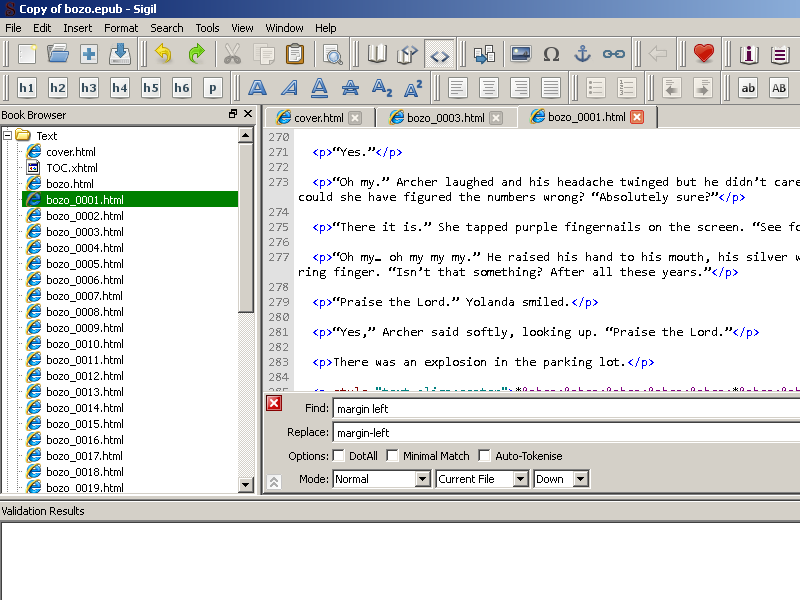Viewport: 800px width, 600px height.
Task: Select bozo_0007.html in the Book Browser
Action: pos(84,296)
